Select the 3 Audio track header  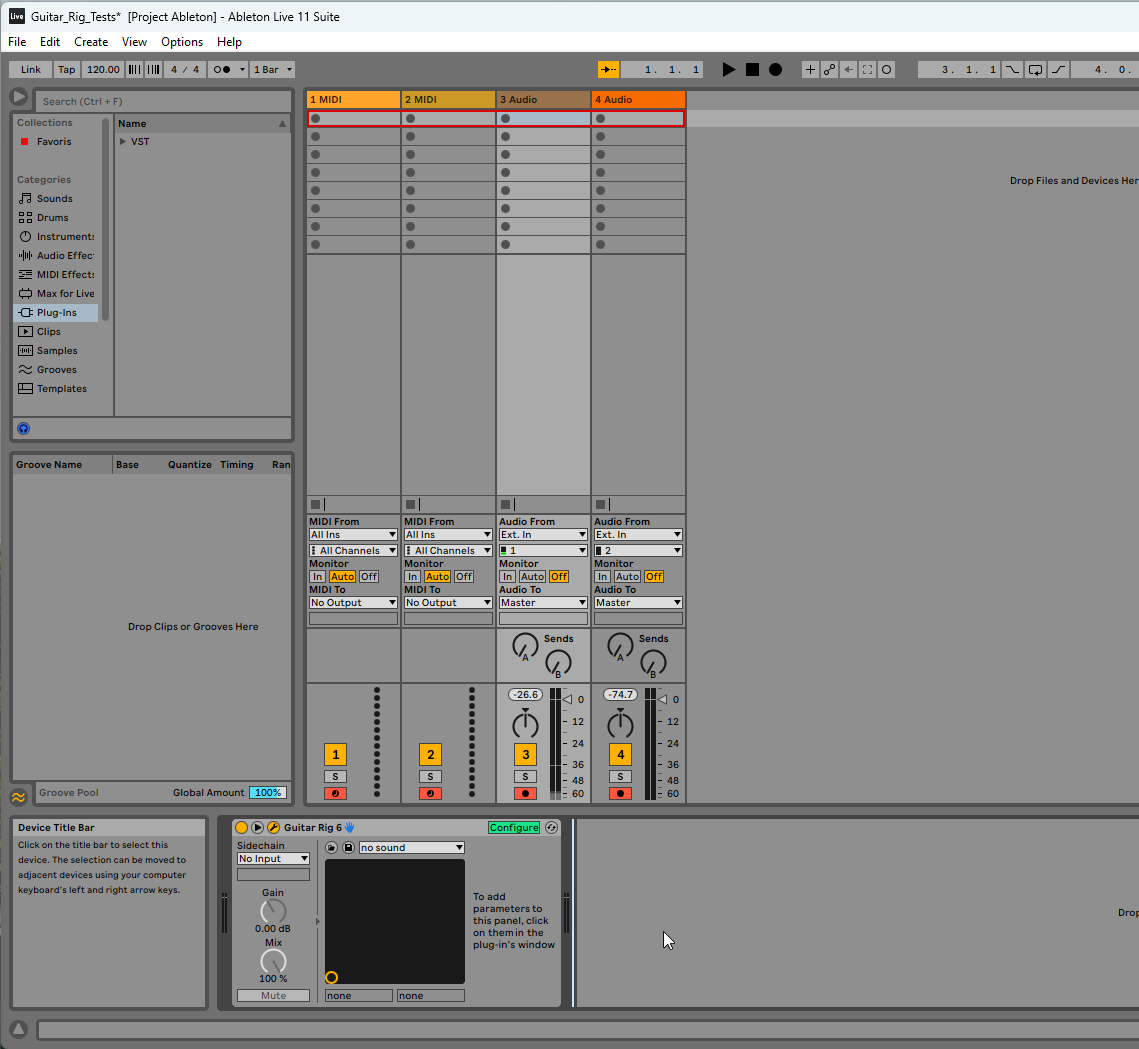(543, 100)
